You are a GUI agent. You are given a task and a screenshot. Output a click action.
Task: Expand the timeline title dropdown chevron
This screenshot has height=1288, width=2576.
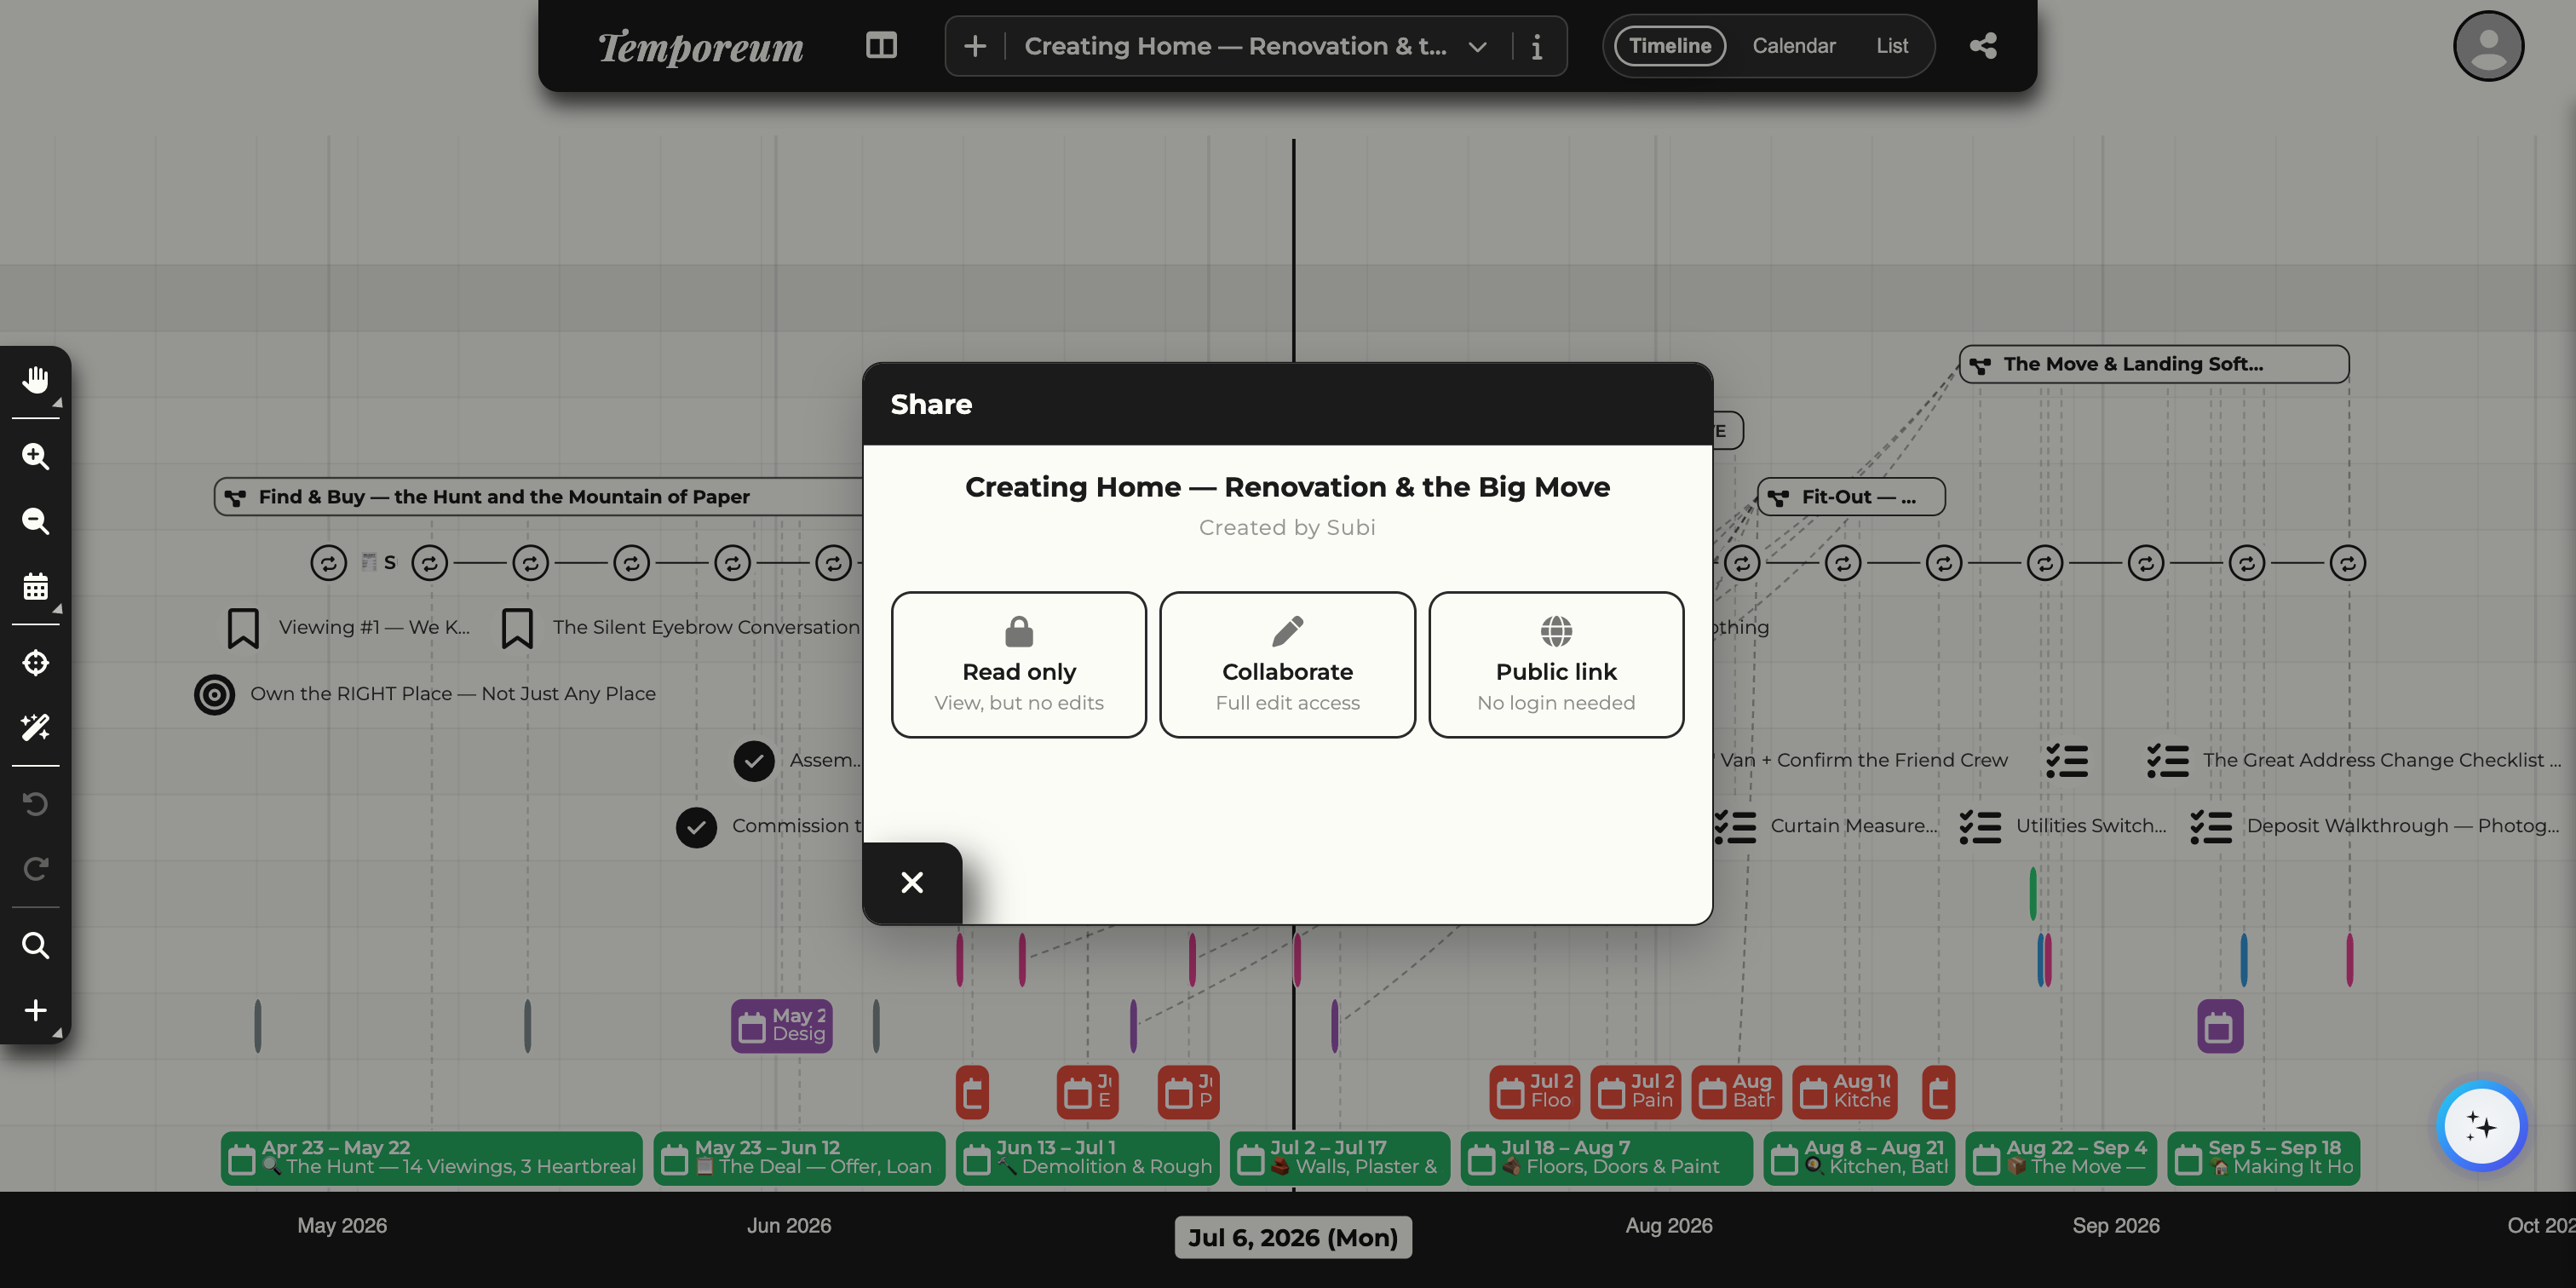click(1477, 46)
